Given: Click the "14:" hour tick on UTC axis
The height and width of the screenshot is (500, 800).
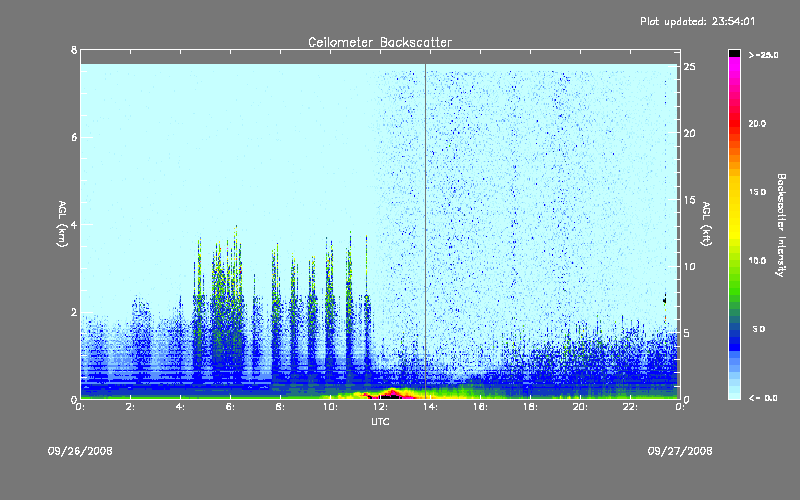Looking at the screenshot, I should [431, 407].
